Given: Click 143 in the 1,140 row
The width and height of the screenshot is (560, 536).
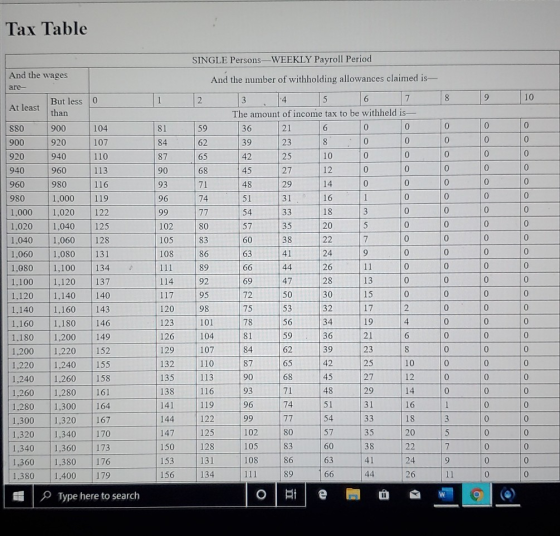Looking at the screenshot, I should point(102,309).
